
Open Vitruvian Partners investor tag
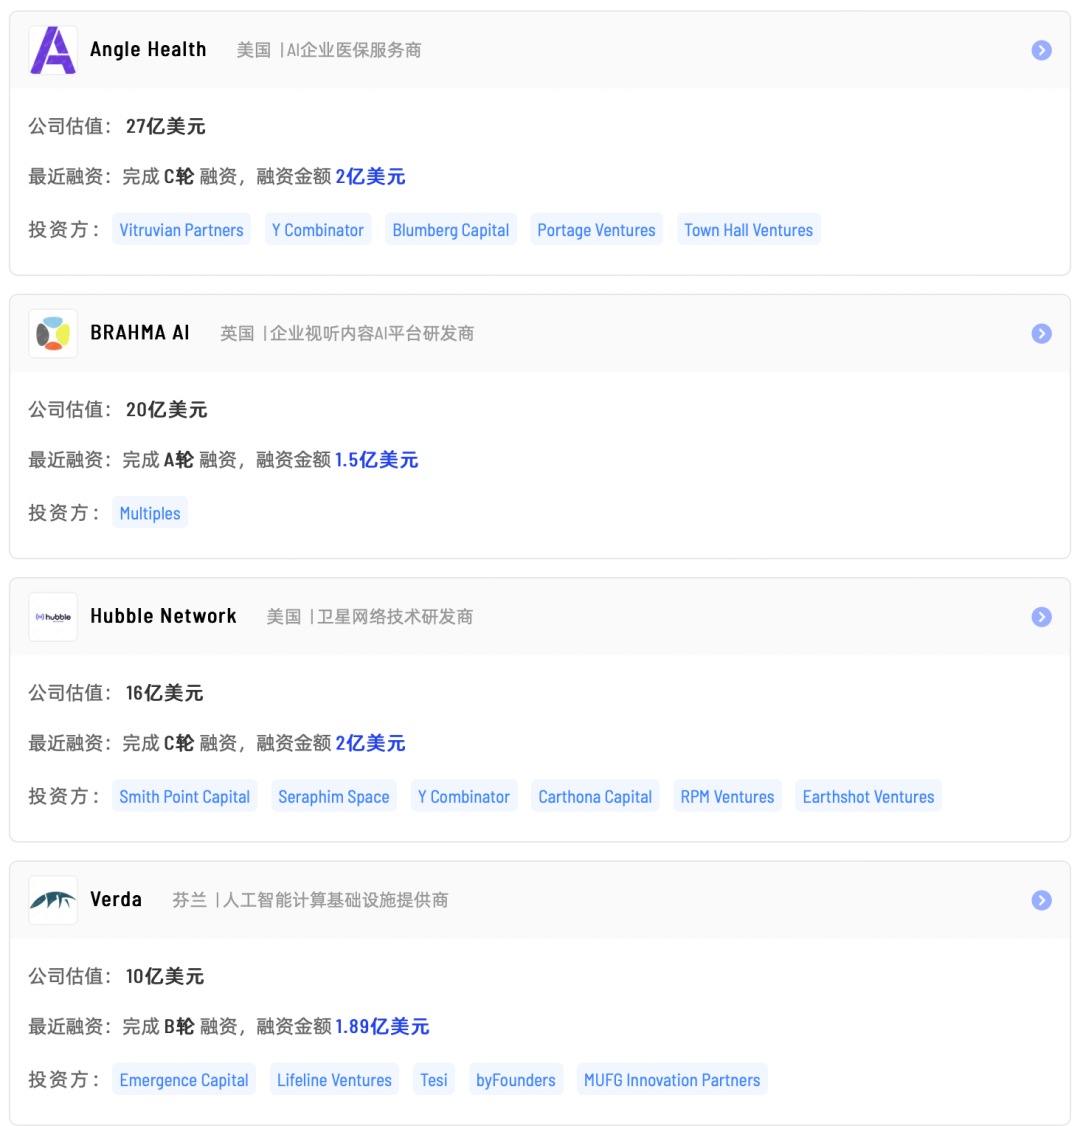pos(181,230)
